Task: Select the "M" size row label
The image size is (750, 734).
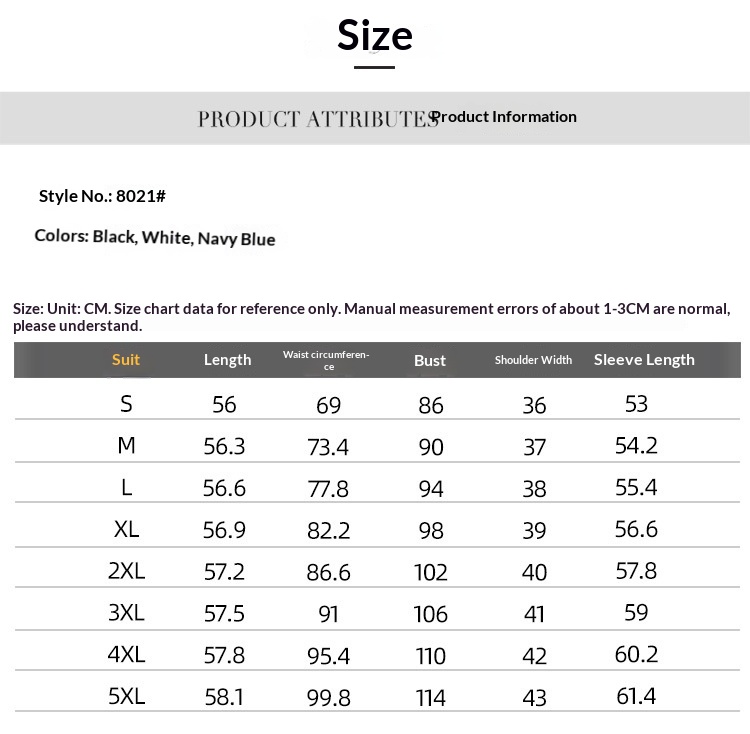Action: click(x=126, y=446)
